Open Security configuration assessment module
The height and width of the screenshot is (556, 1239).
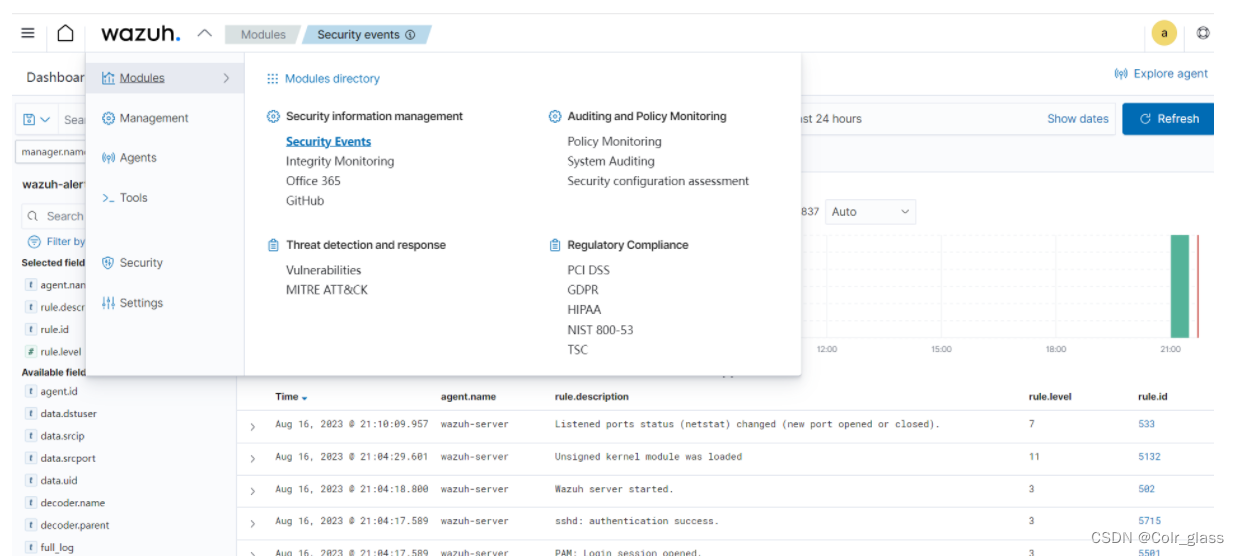pyautogui.click(x=658, y=181)
